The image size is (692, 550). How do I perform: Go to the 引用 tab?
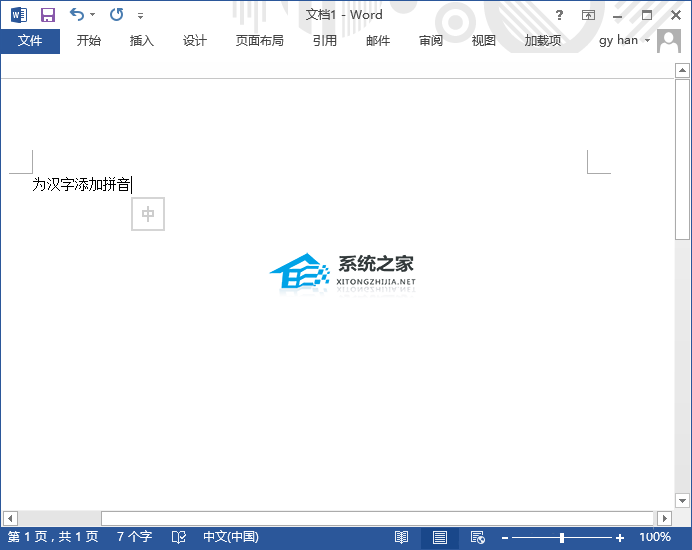[325, 41]
